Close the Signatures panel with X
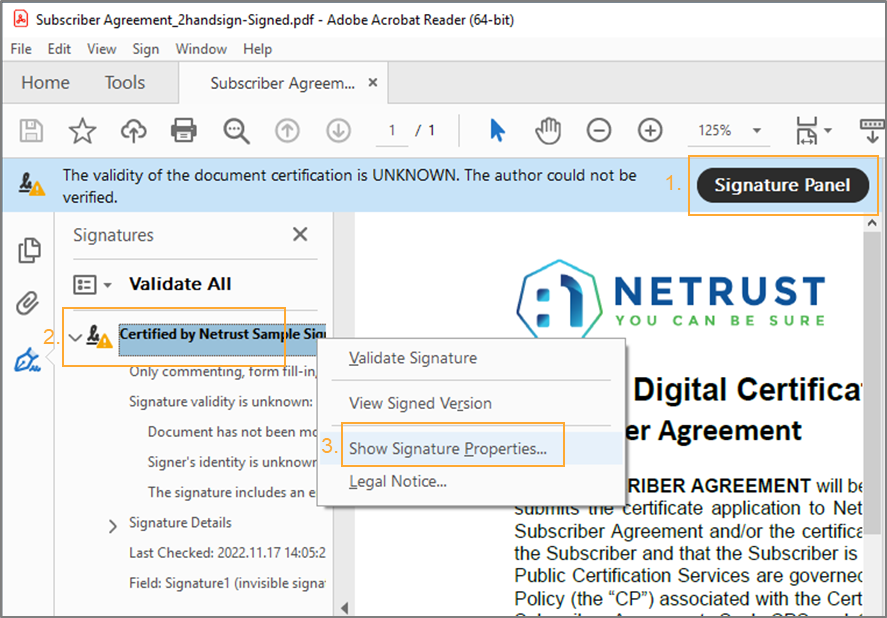The width and height of the screenshot is (887, 618). point(300,235)
